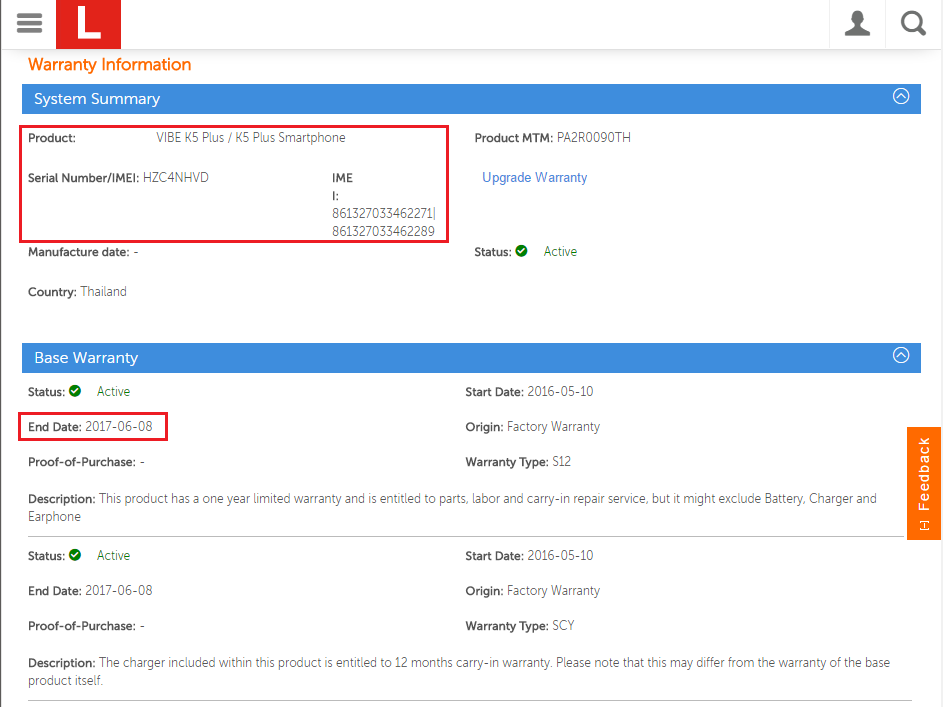Click Proof-of-Purchase label in SCY entry
Image resolution: width=943 pixels, height=707 pixels.
pos(82,626)
